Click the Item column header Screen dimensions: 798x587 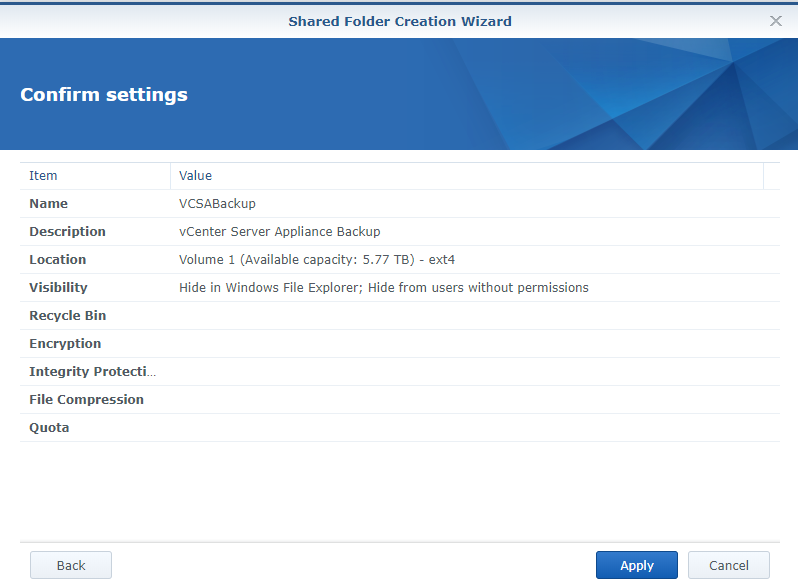click(x=43, y=176)
